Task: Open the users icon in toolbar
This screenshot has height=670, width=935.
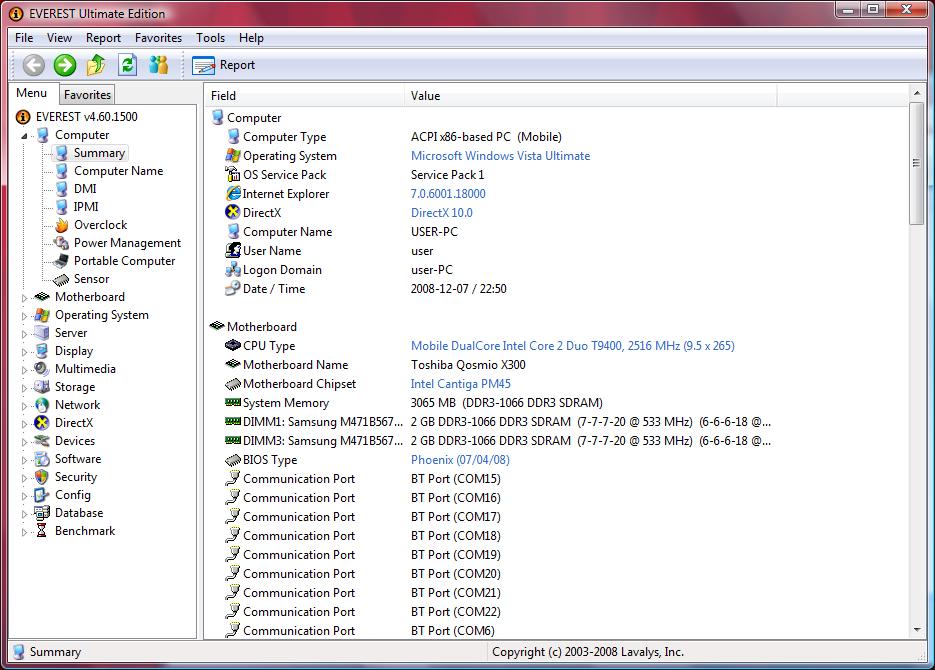Action: 159,65
